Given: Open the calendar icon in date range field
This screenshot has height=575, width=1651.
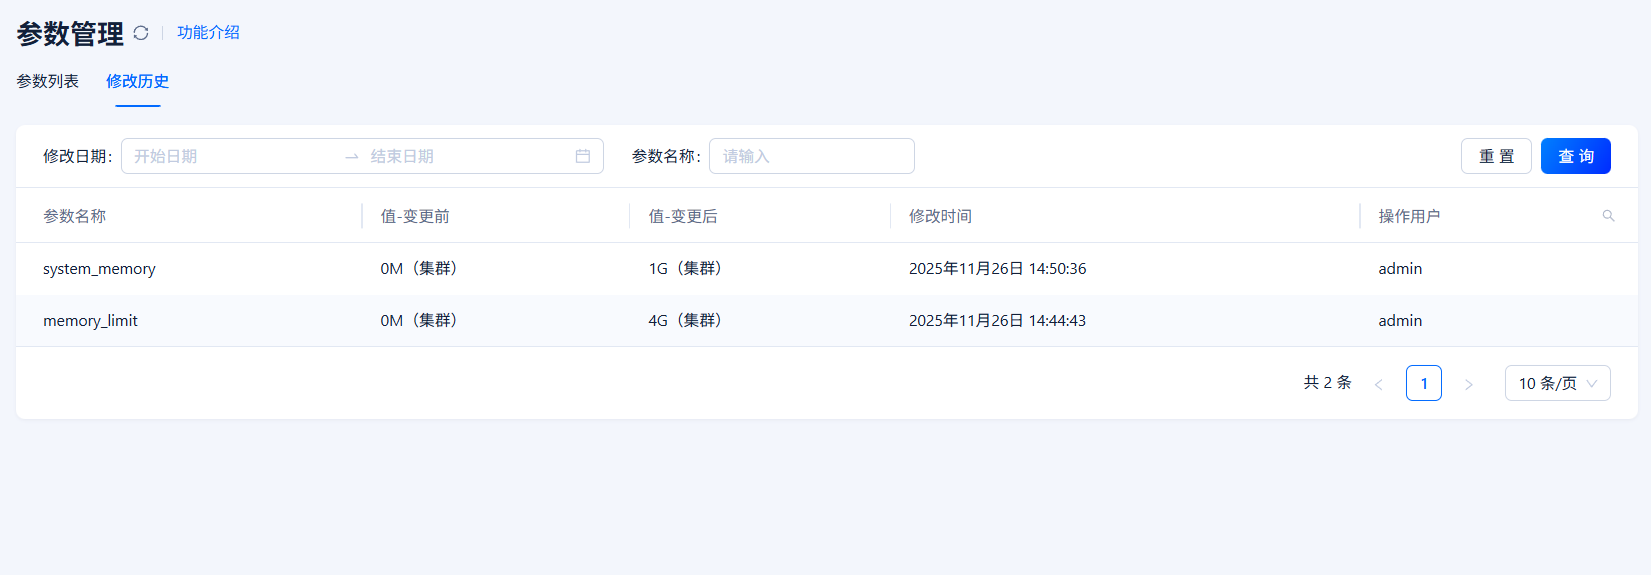Looking at the screenshot, I should point(583,156).
